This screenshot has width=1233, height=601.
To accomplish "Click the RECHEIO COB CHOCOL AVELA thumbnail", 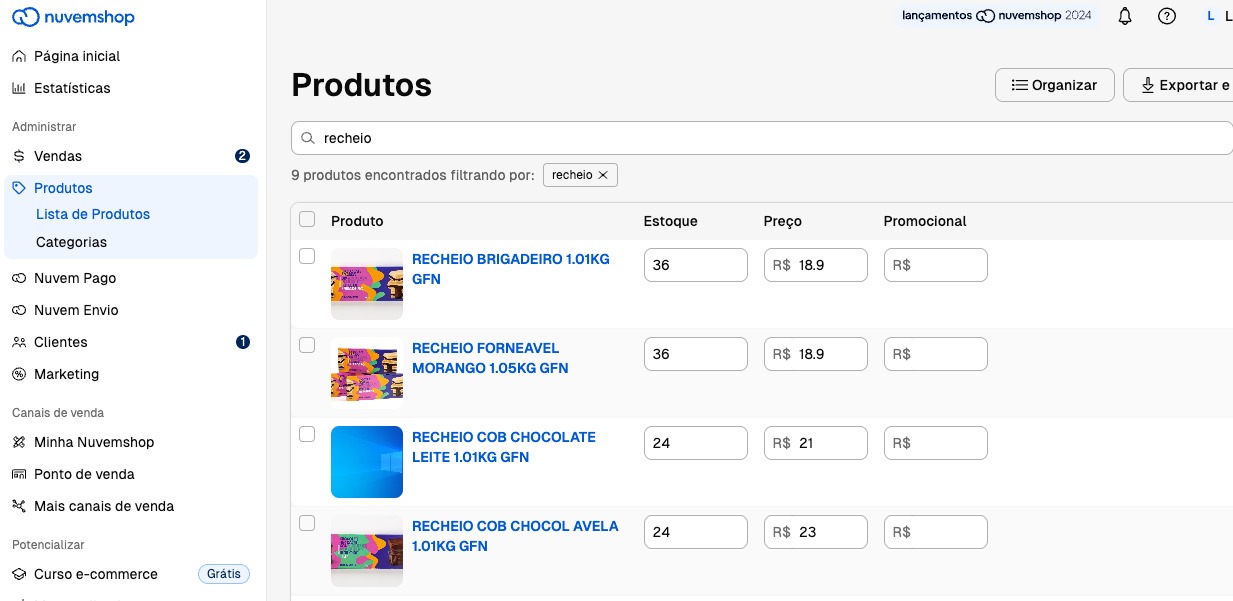I will [x=367, y=551].
